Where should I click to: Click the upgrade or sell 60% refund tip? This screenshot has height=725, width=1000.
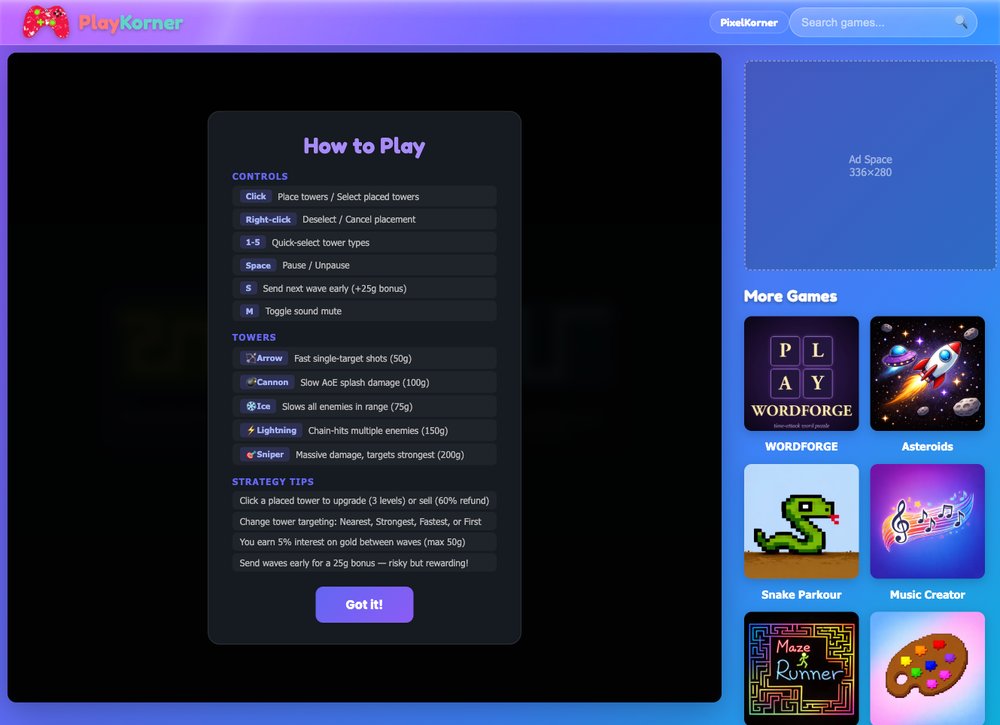[x=364, y=501]
